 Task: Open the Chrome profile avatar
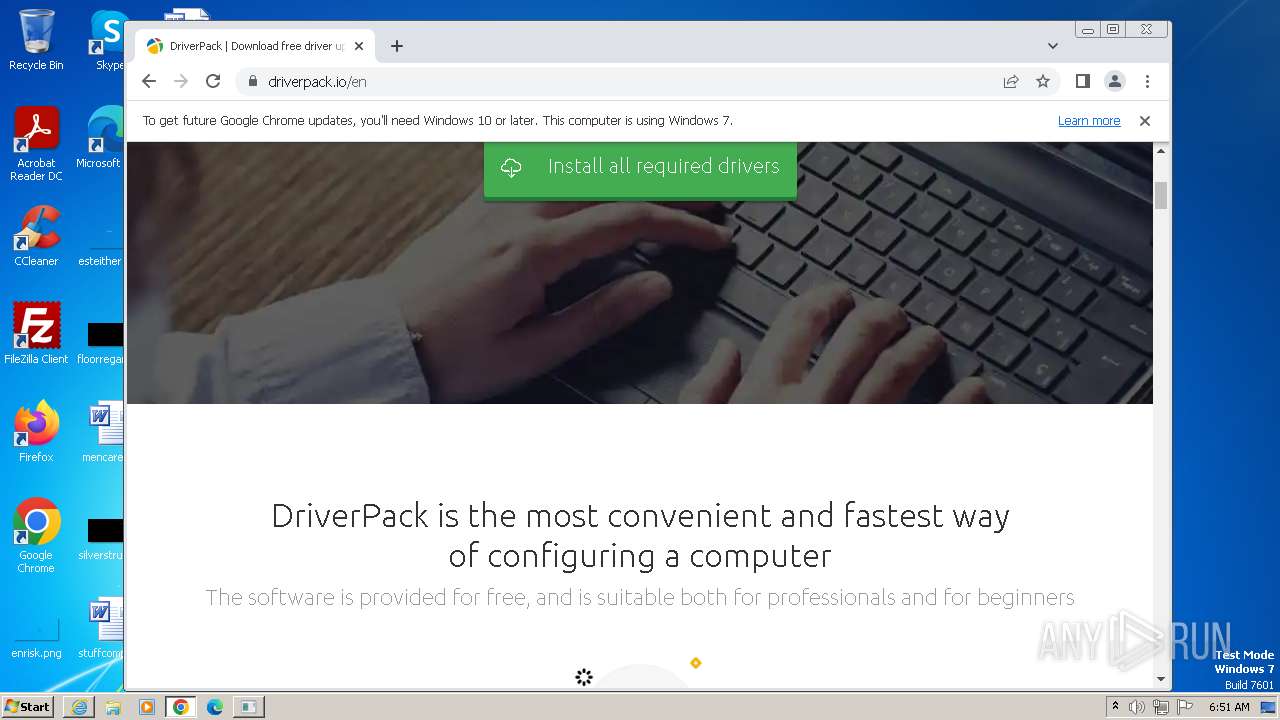pos(1114,81)
